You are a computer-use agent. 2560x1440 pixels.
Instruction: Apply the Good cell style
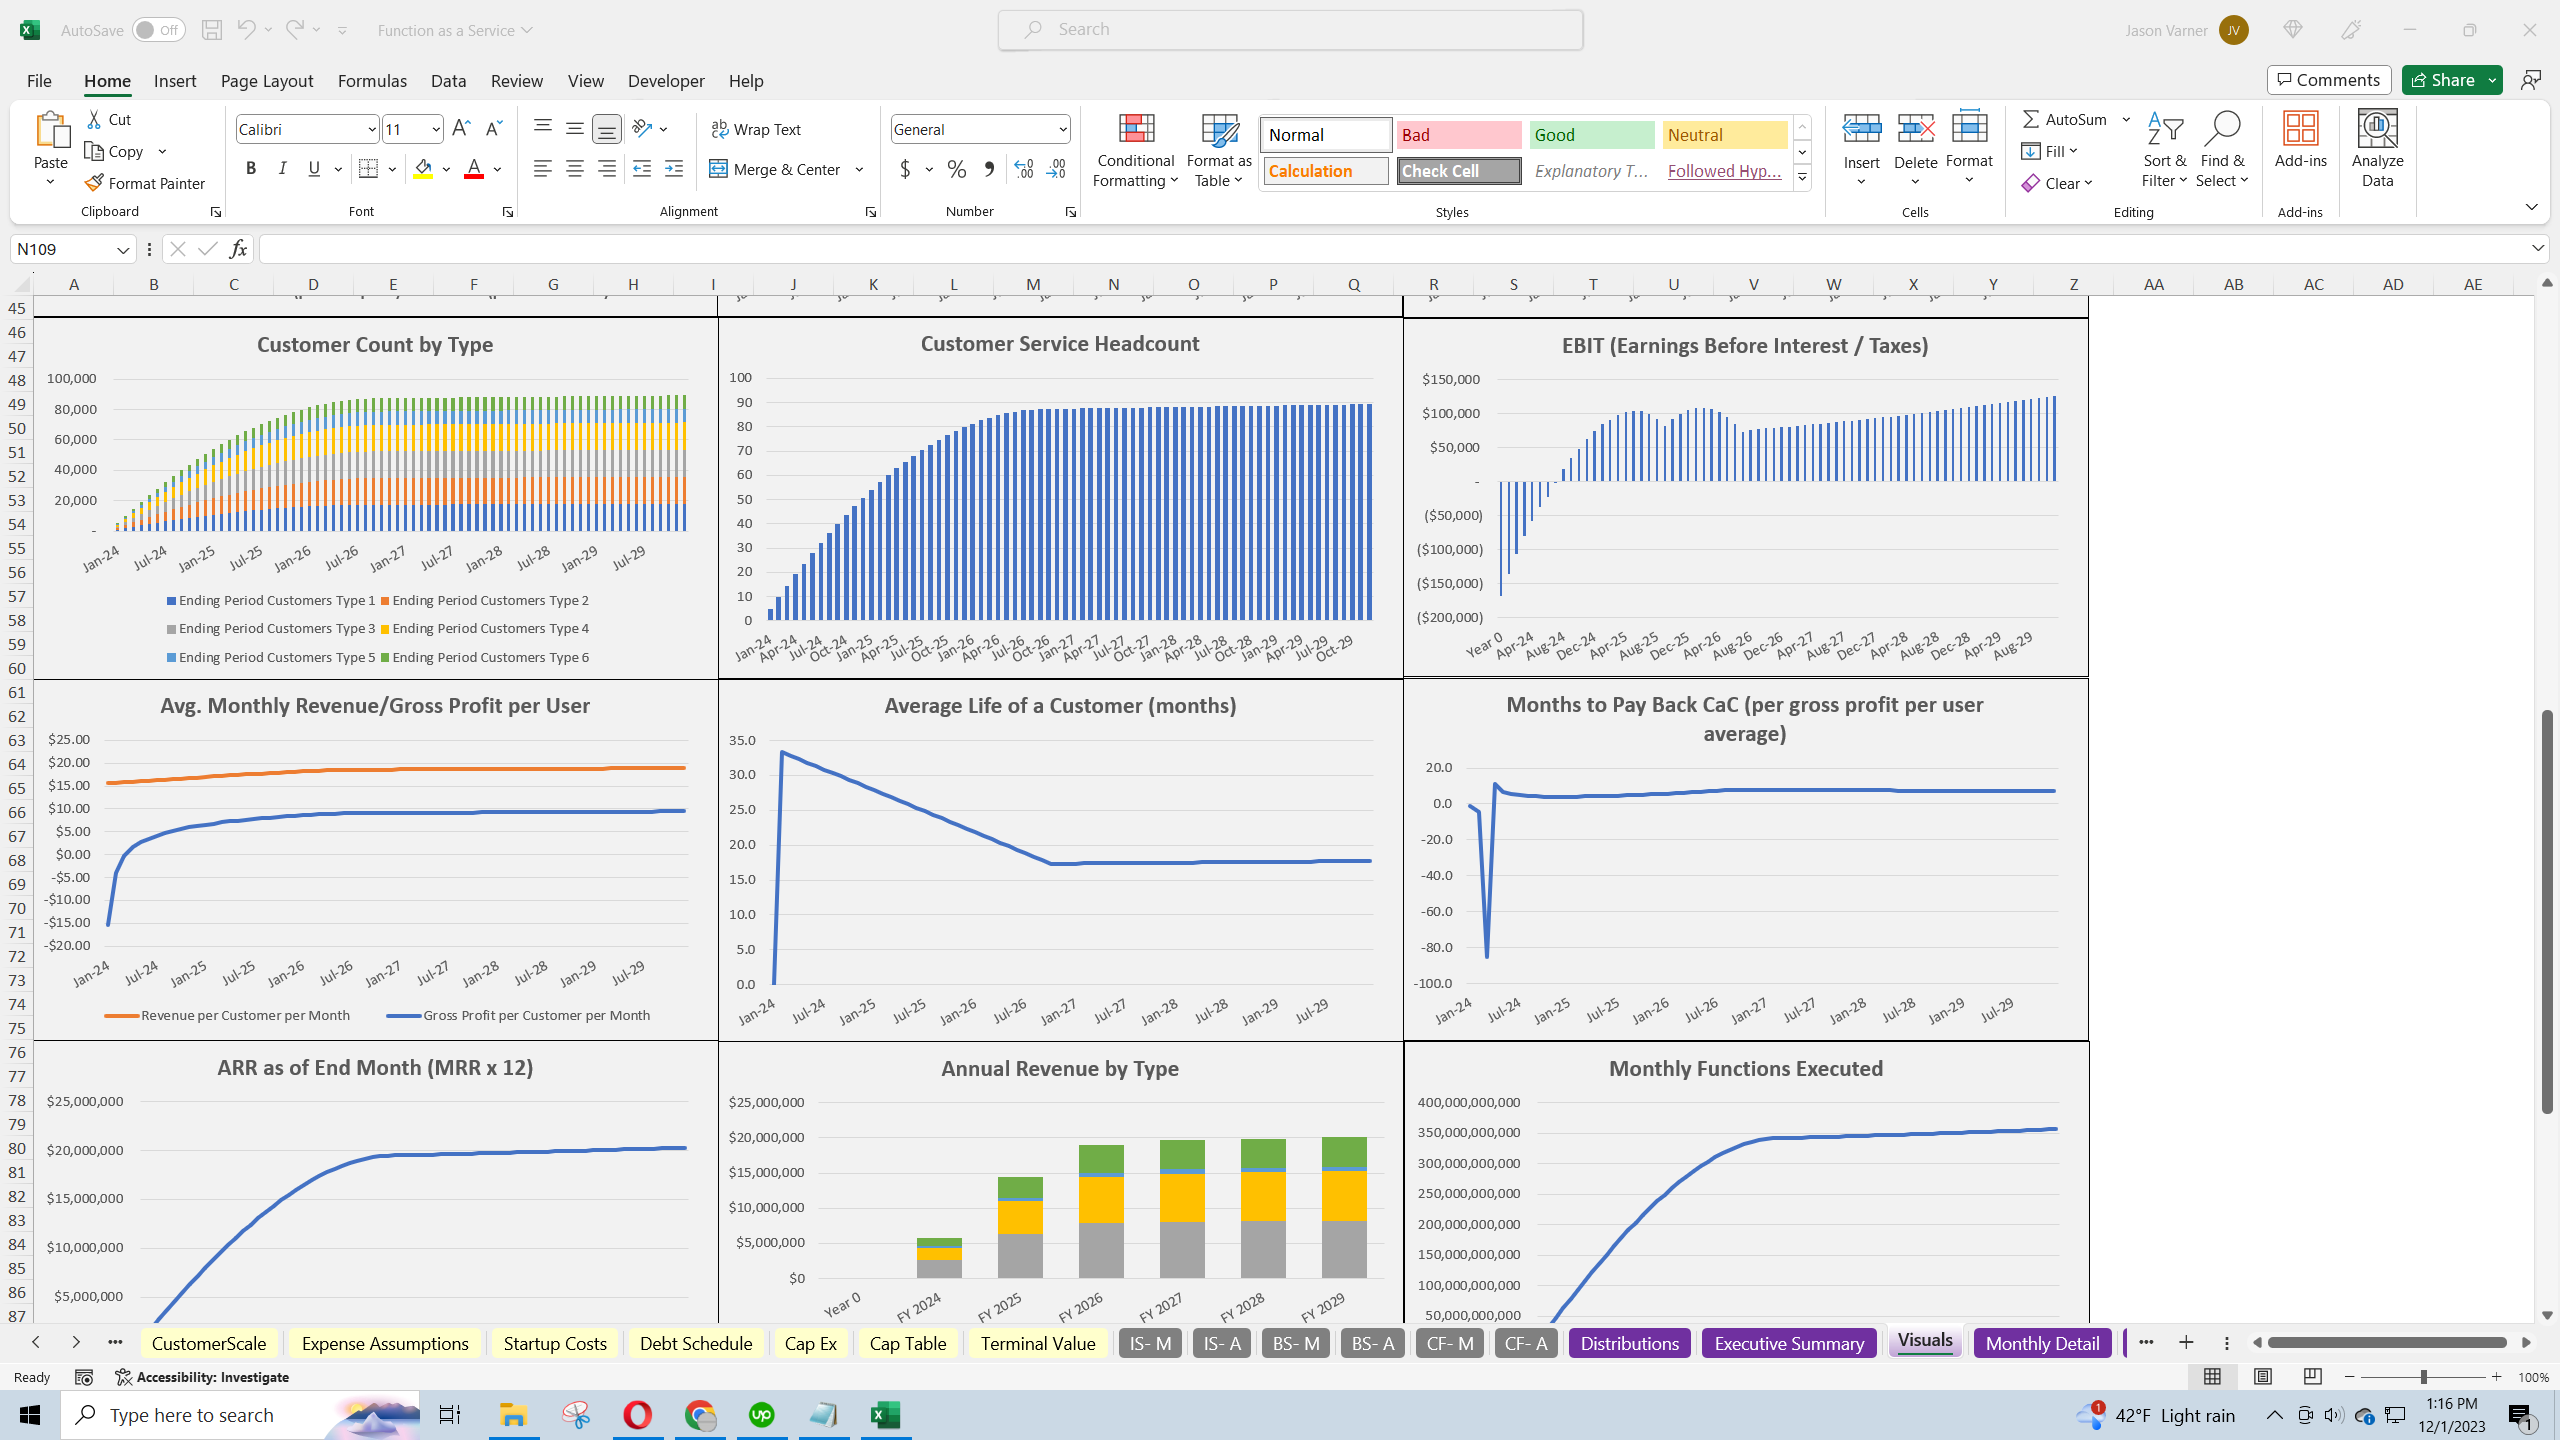coord(1592,135)
